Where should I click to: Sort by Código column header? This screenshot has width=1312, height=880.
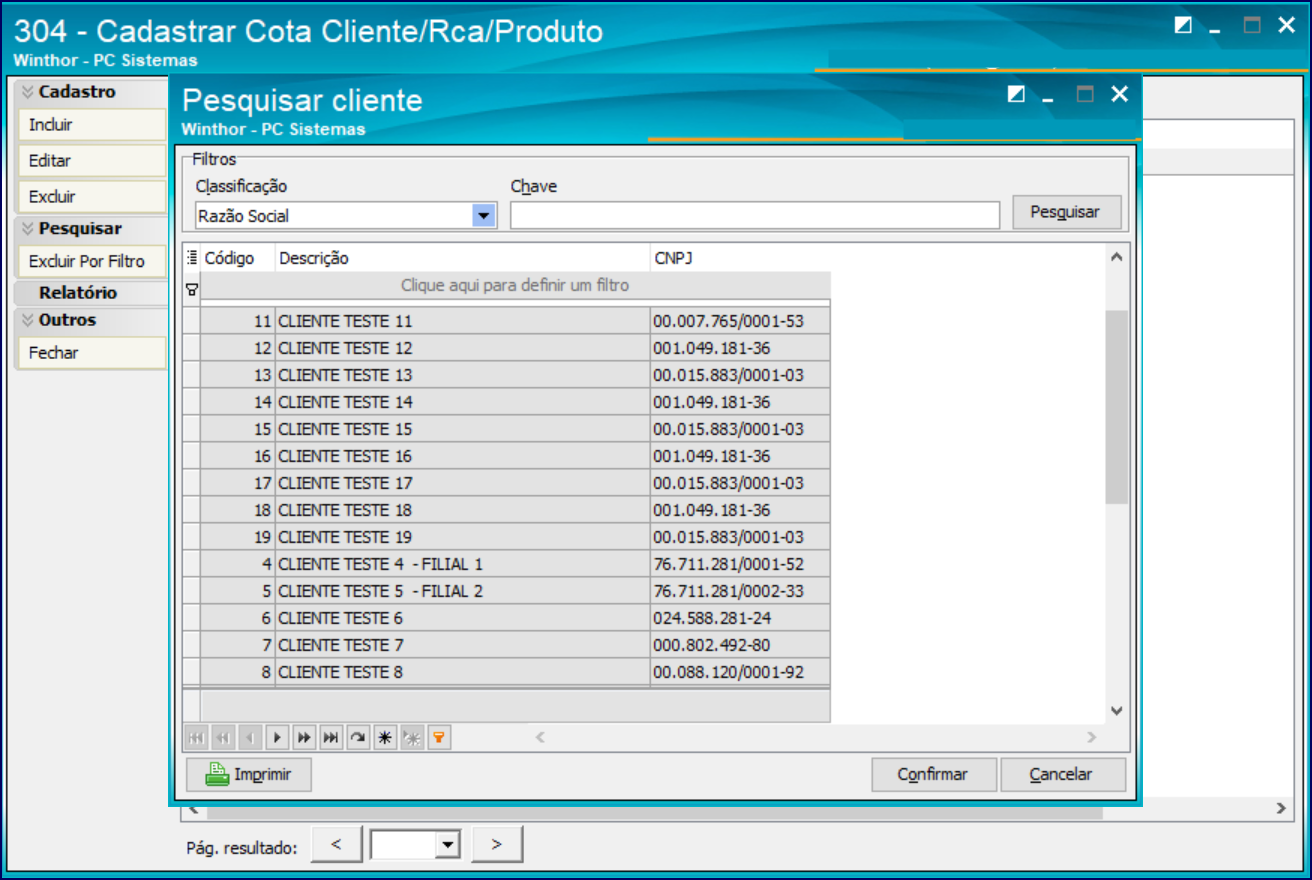tap(238, 258)
